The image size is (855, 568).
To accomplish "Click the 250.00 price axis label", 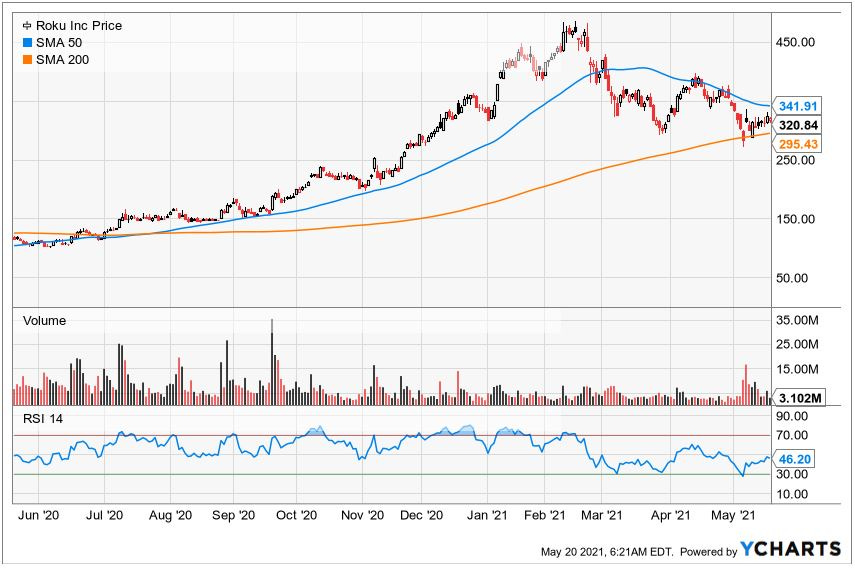I will coord(796,160).
